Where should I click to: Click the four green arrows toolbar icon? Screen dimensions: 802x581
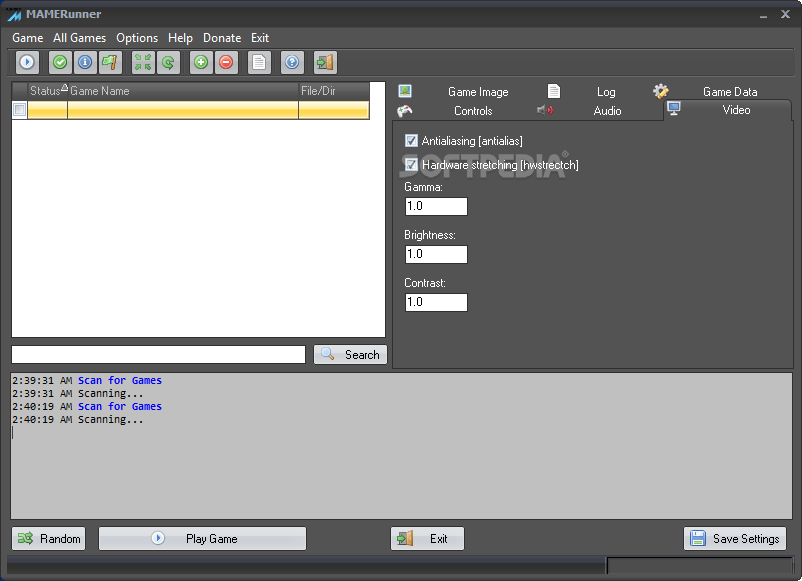coord(143,62)
